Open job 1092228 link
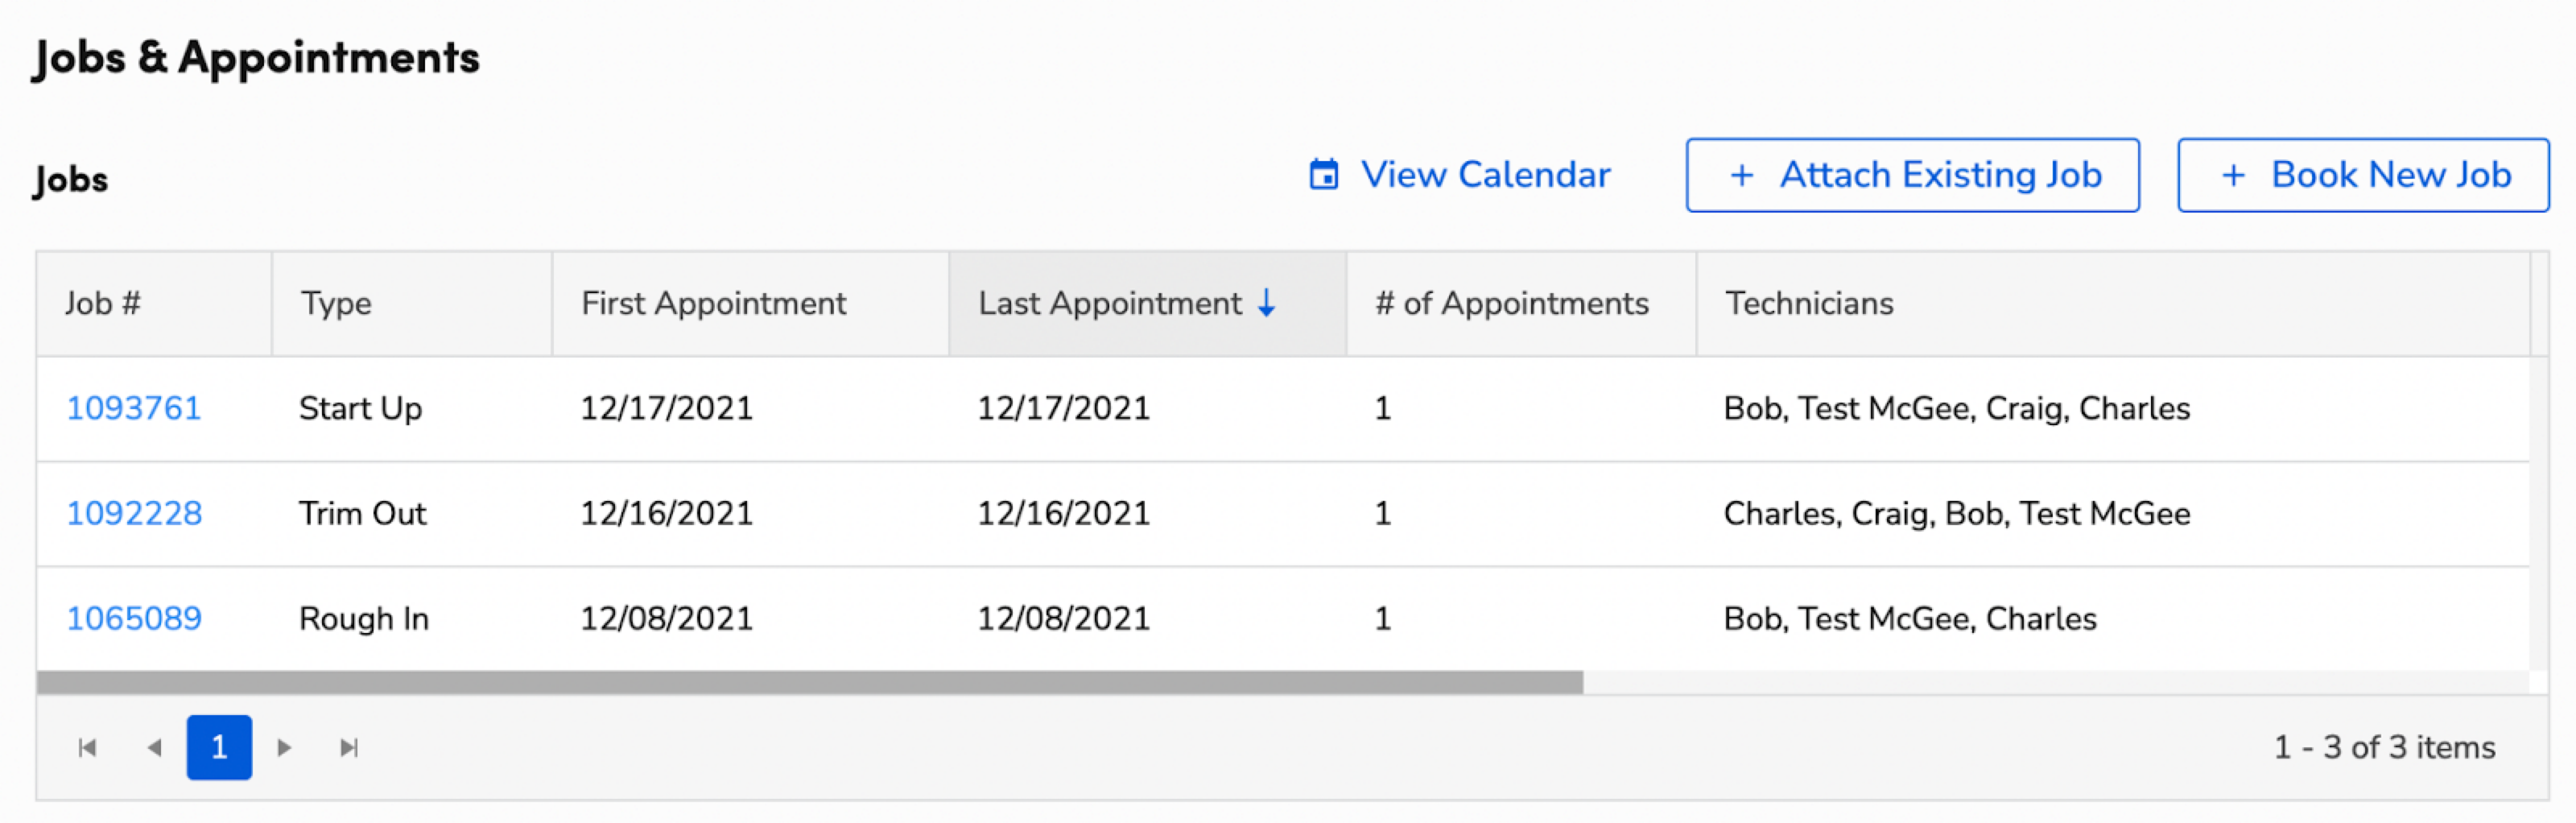 pos(134,513)
